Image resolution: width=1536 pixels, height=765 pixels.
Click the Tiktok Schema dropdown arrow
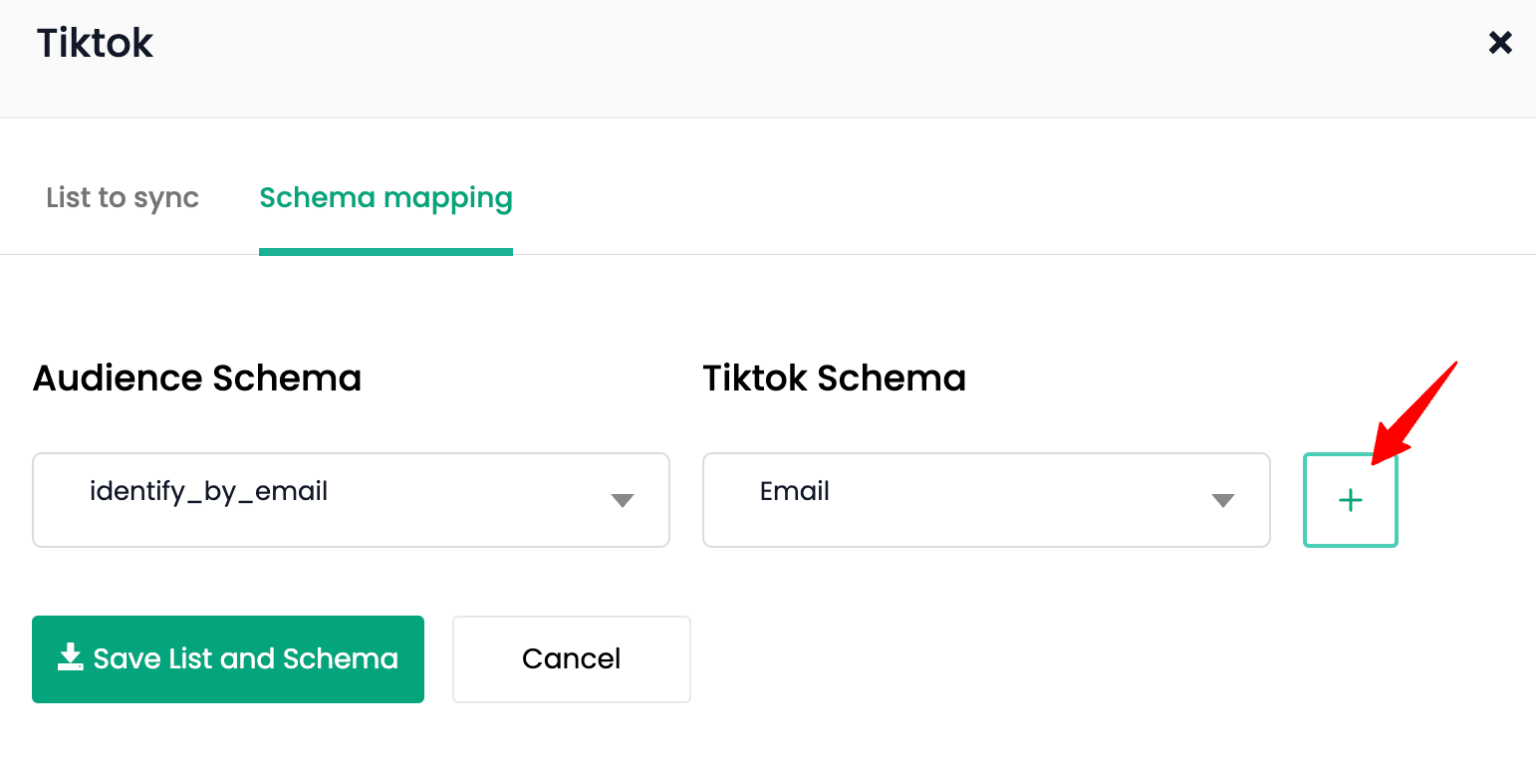coord(1222,500)
